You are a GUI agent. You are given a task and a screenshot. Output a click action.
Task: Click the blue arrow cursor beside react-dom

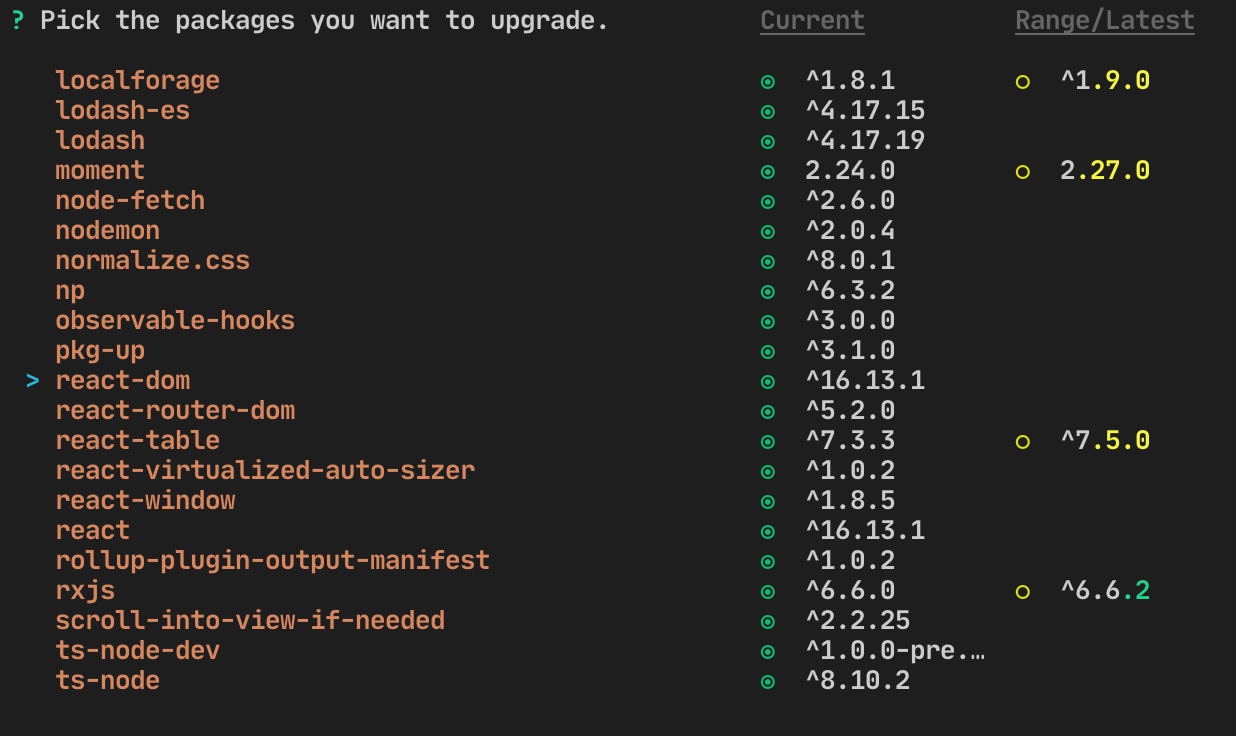point(31,380)
